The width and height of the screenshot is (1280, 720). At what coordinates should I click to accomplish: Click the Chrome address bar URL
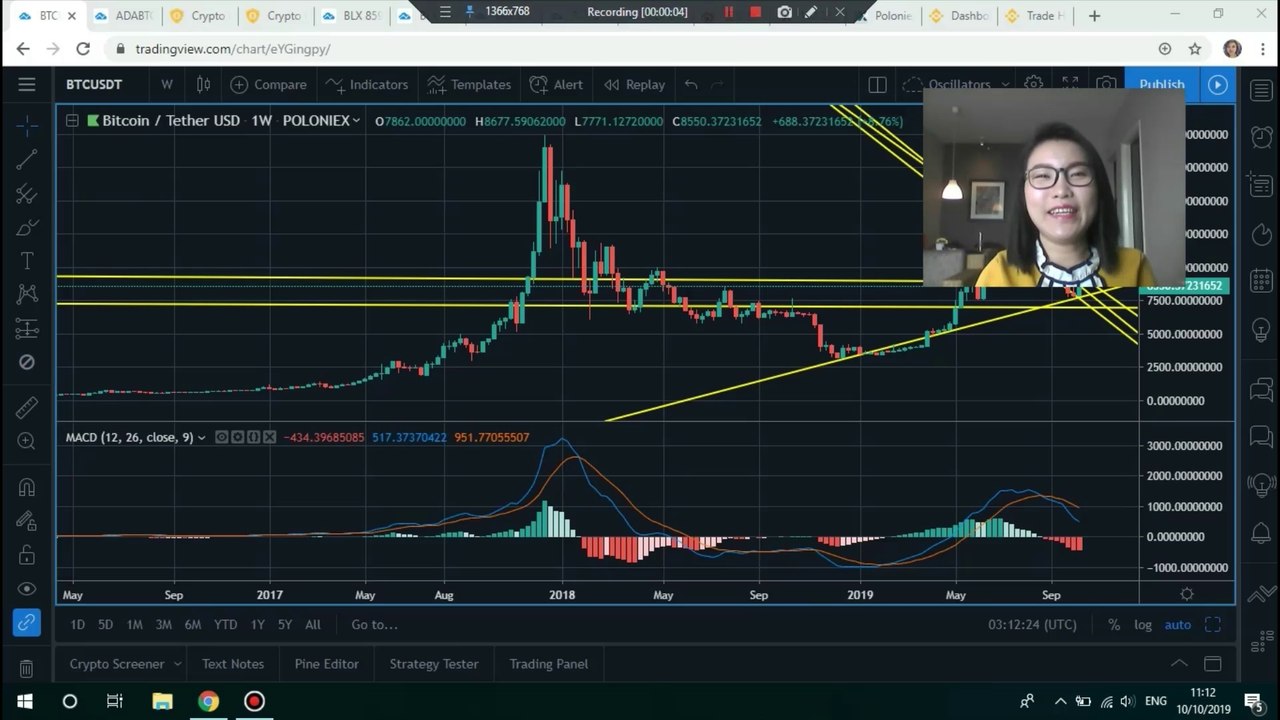tap(233, 49)
